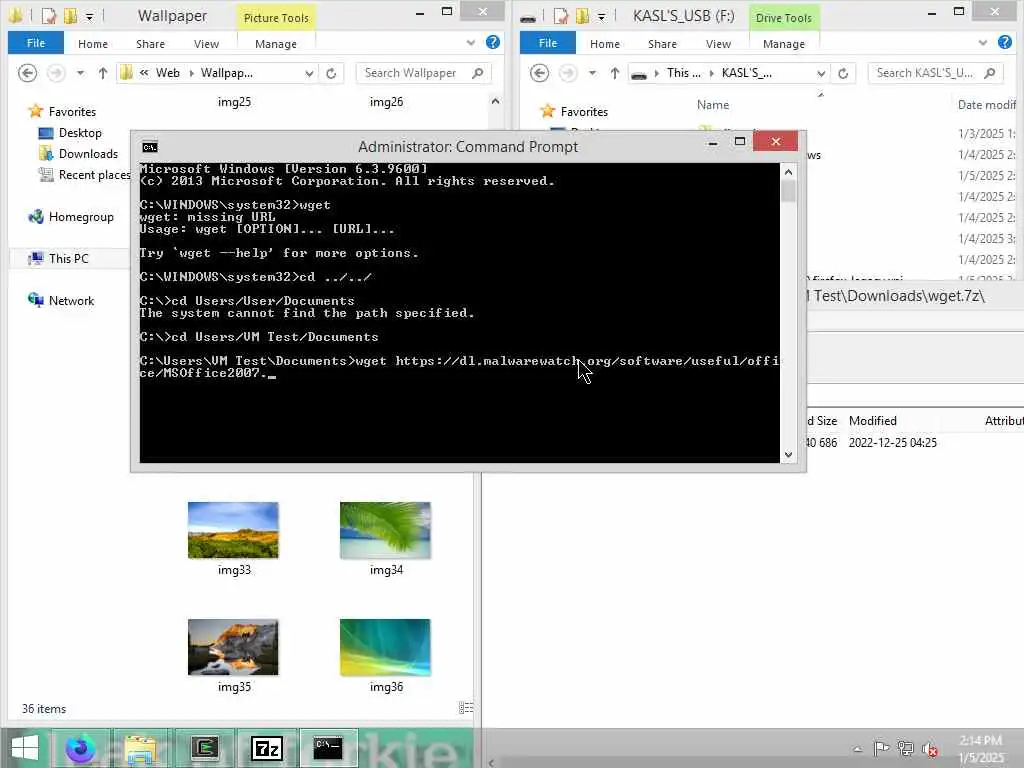Switch to details view icon in Wallpaper window

[465, 708]
